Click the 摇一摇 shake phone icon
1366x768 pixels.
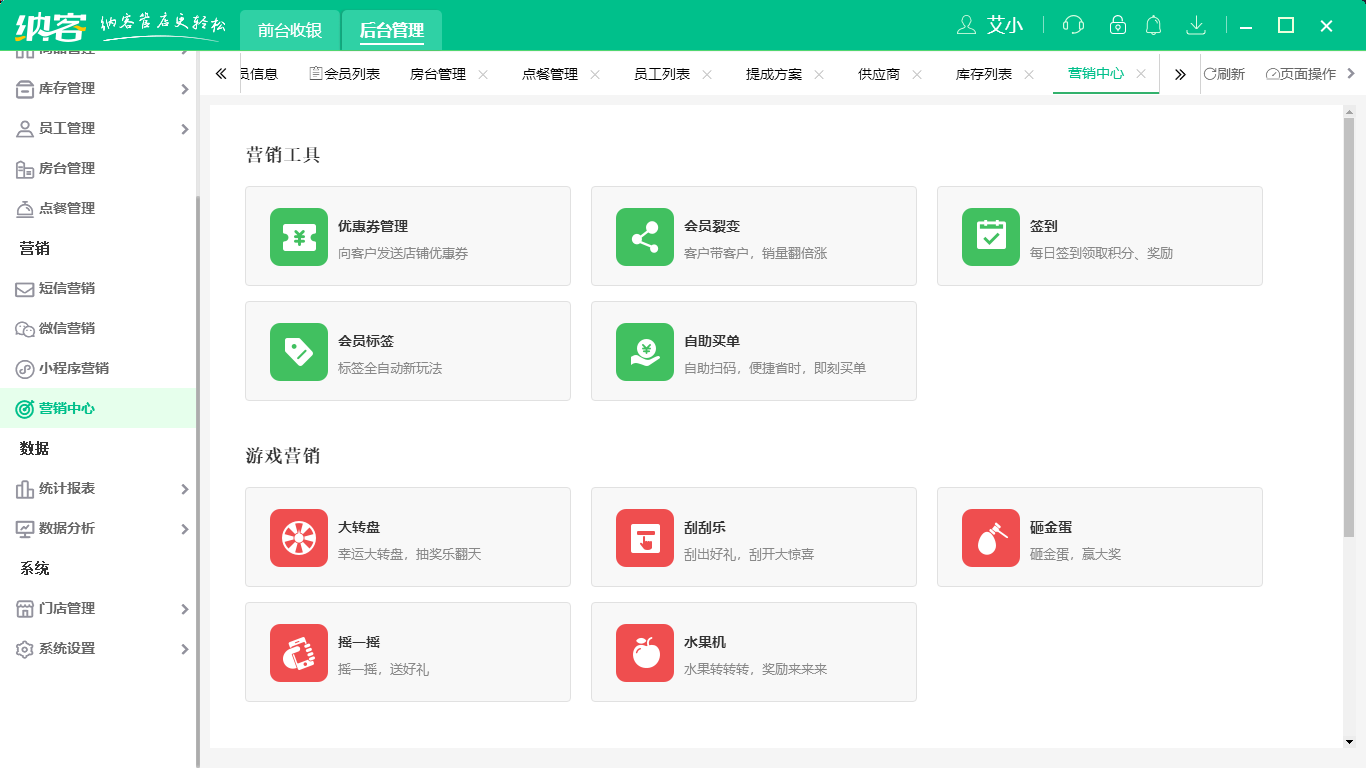point(298,652)
